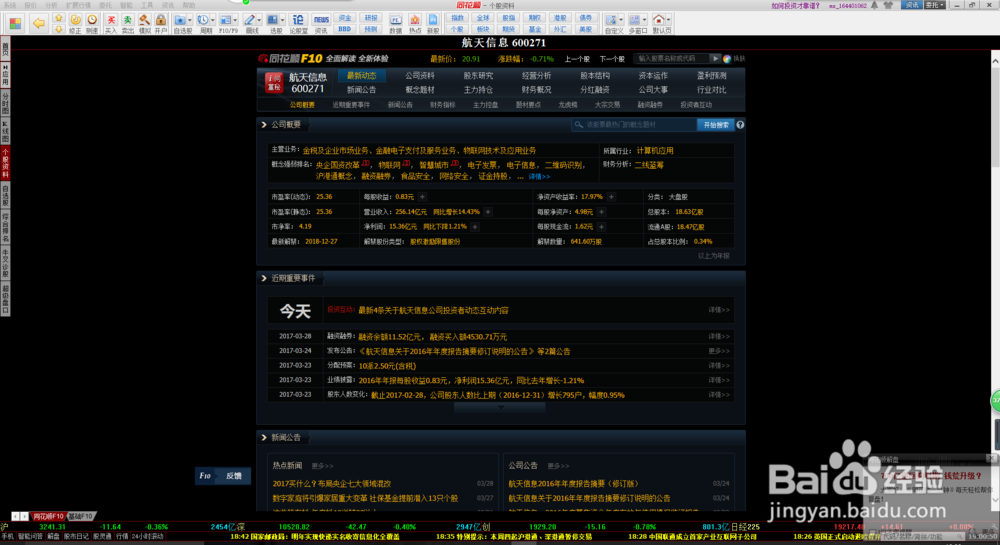The image size is (1000, 545).
Task: Click the help question mark near 开始搜索
Action: [740, 125]
